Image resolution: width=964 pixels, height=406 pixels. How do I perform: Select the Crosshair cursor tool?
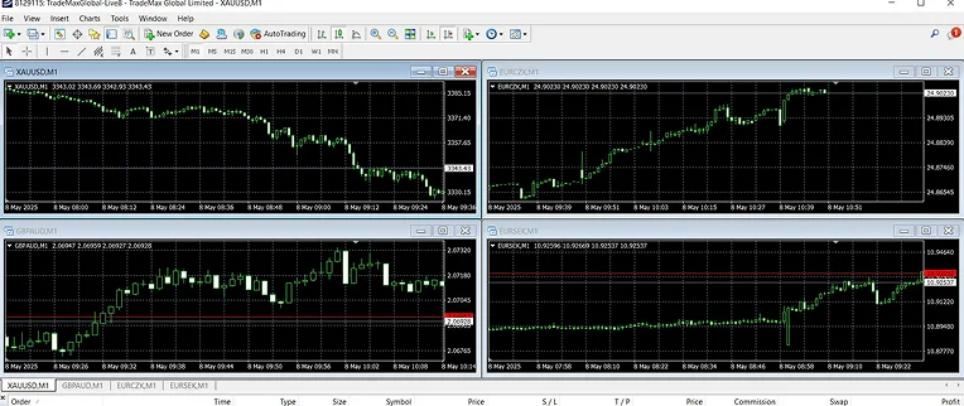click(27, 51)
